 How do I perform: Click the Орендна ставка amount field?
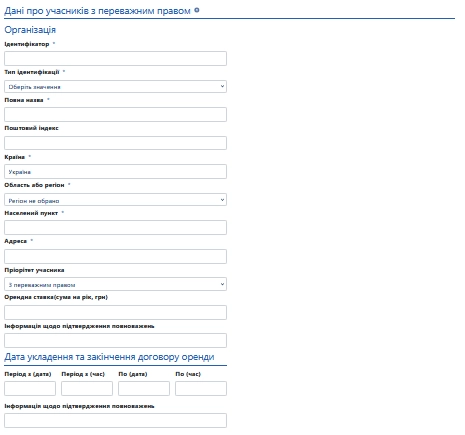115,312
